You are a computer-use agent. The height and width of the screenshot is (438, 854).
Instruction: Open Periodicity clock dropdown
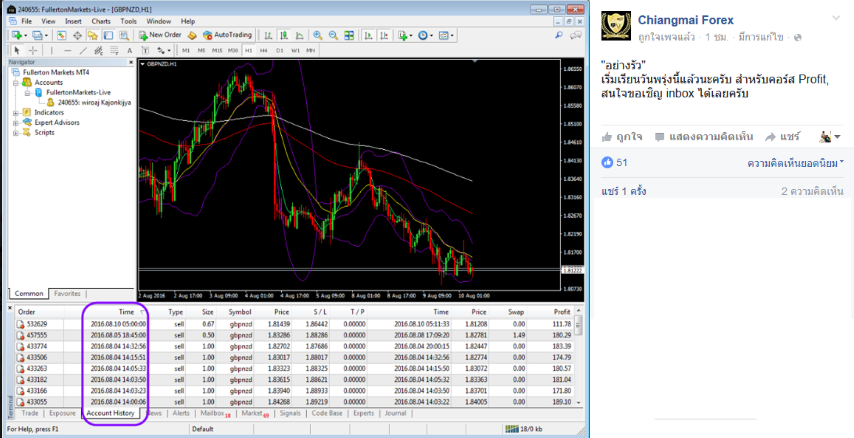coord(425,35)
